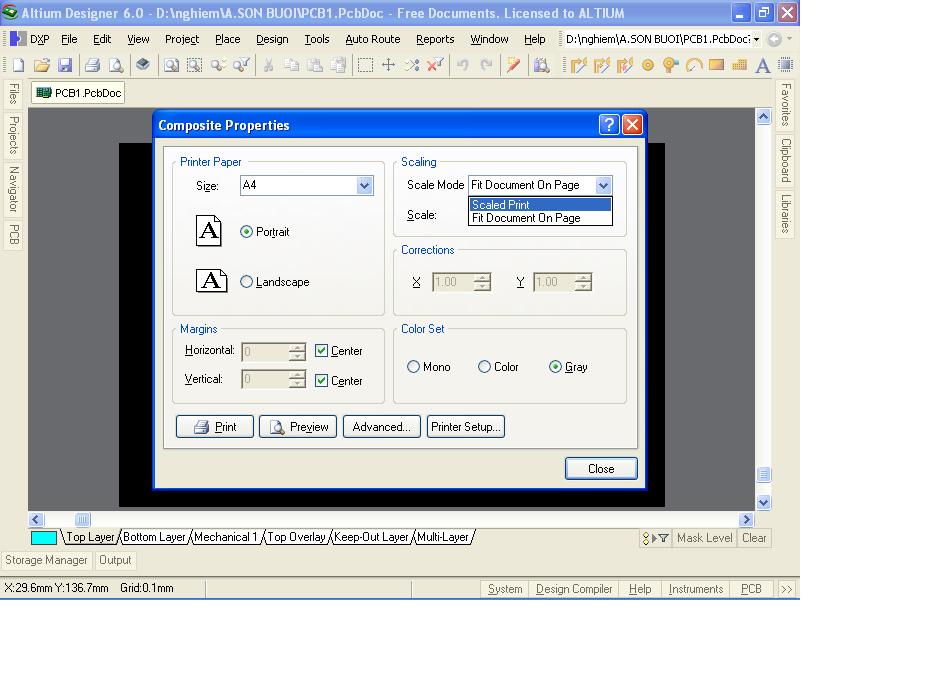Click the New document toolbar icon
Image resolution: width=950 pixels, height=690 pixels.
(18, 65)
